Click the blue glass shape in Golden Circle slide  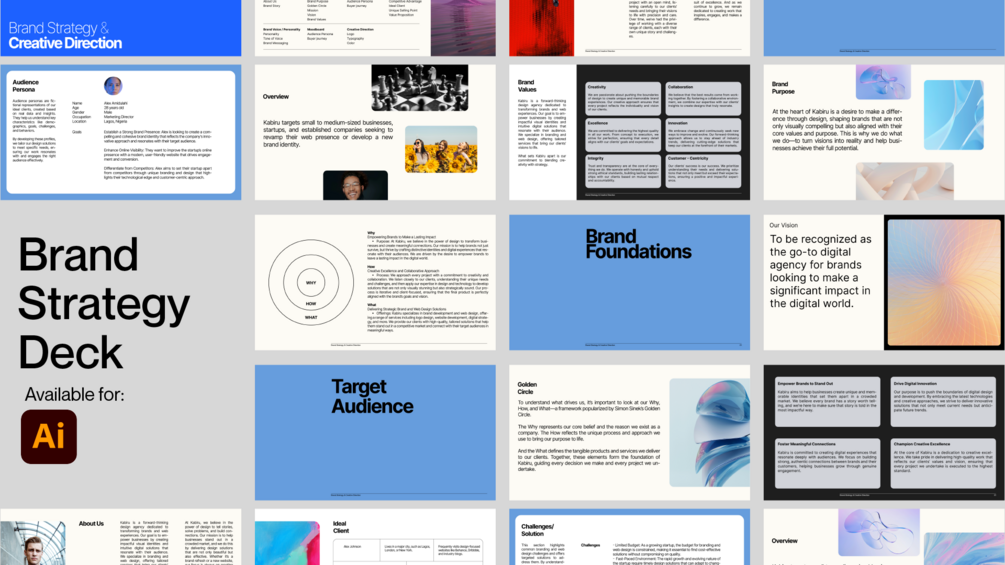(710, 432)
